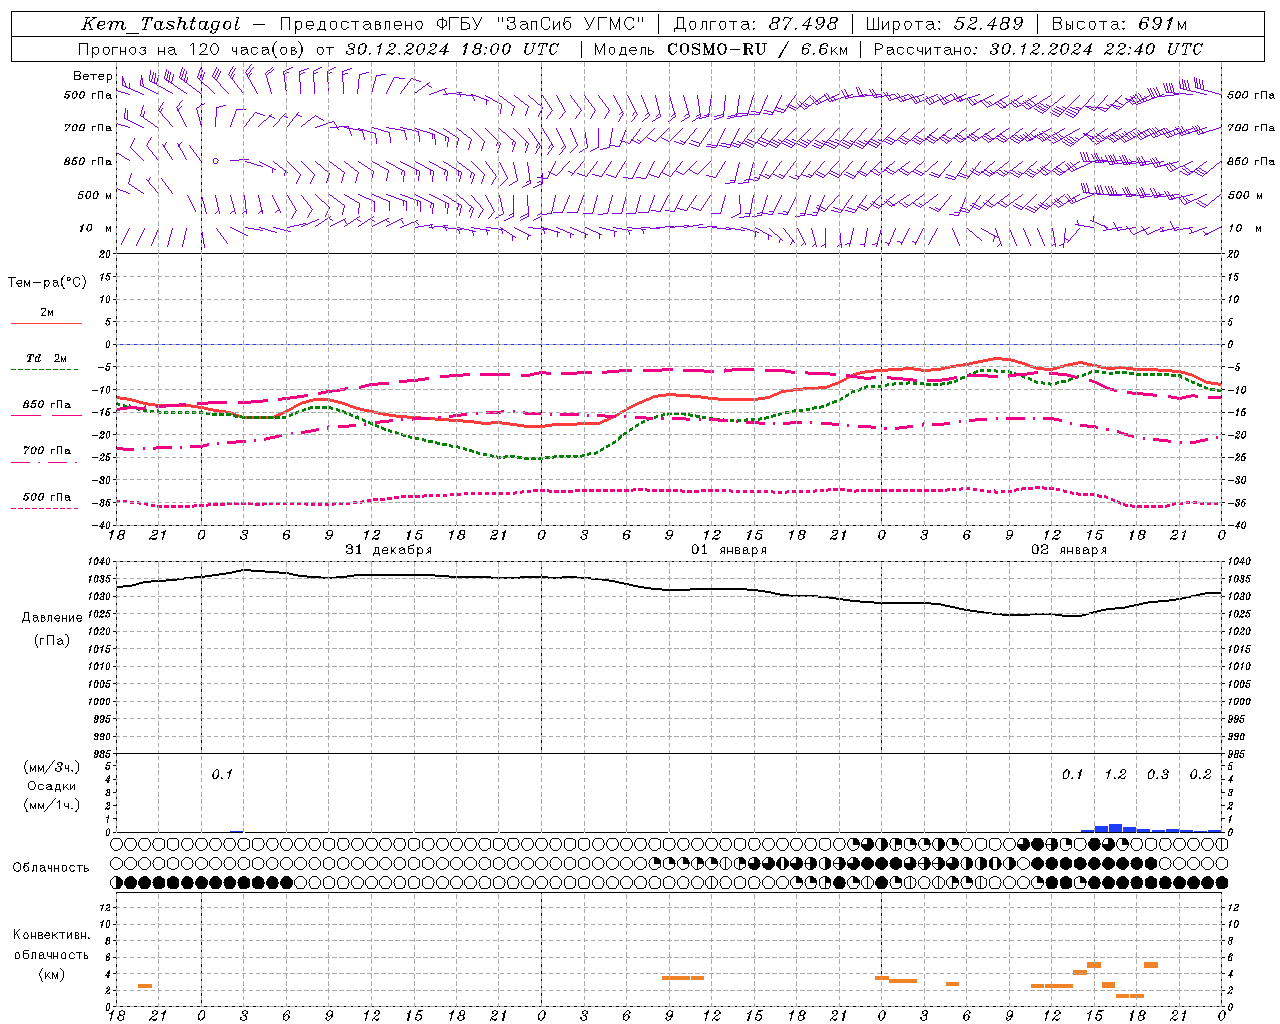
Task: Click the Широта: 52.489 value
Action: click(x=945, y=25)
